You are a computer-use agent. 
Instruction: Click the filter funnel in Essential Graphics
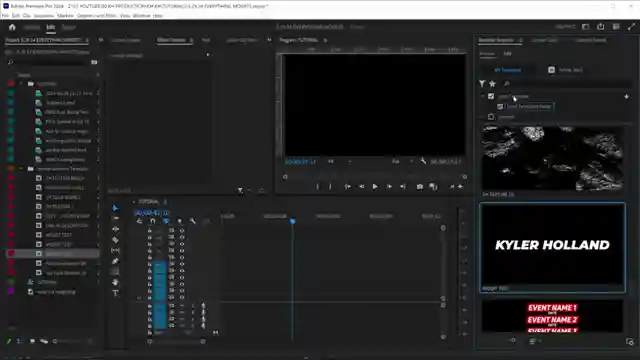point(482,84)
